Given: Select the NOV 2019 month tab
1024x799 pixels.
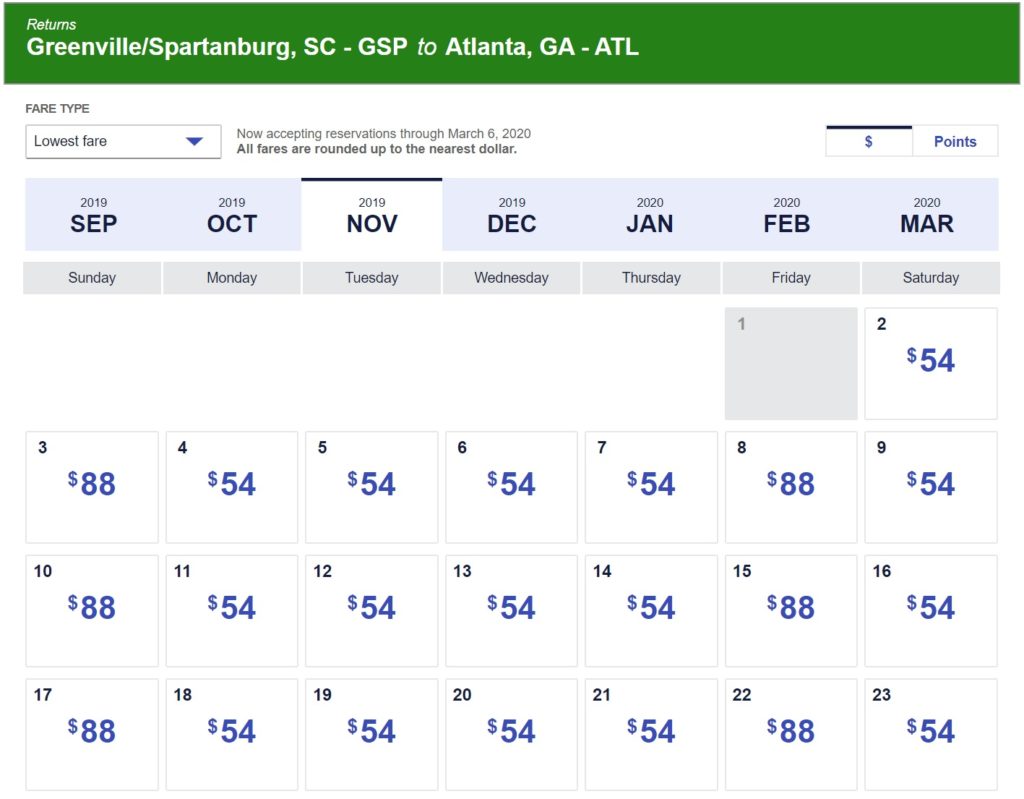Looking at the screenshot, I should tap(372, 215).
